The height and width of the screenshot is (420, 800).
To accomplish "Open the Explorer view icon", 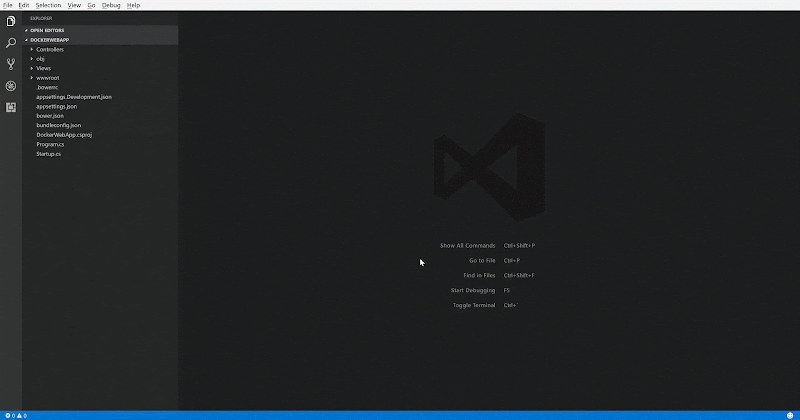I will (11, 21).
